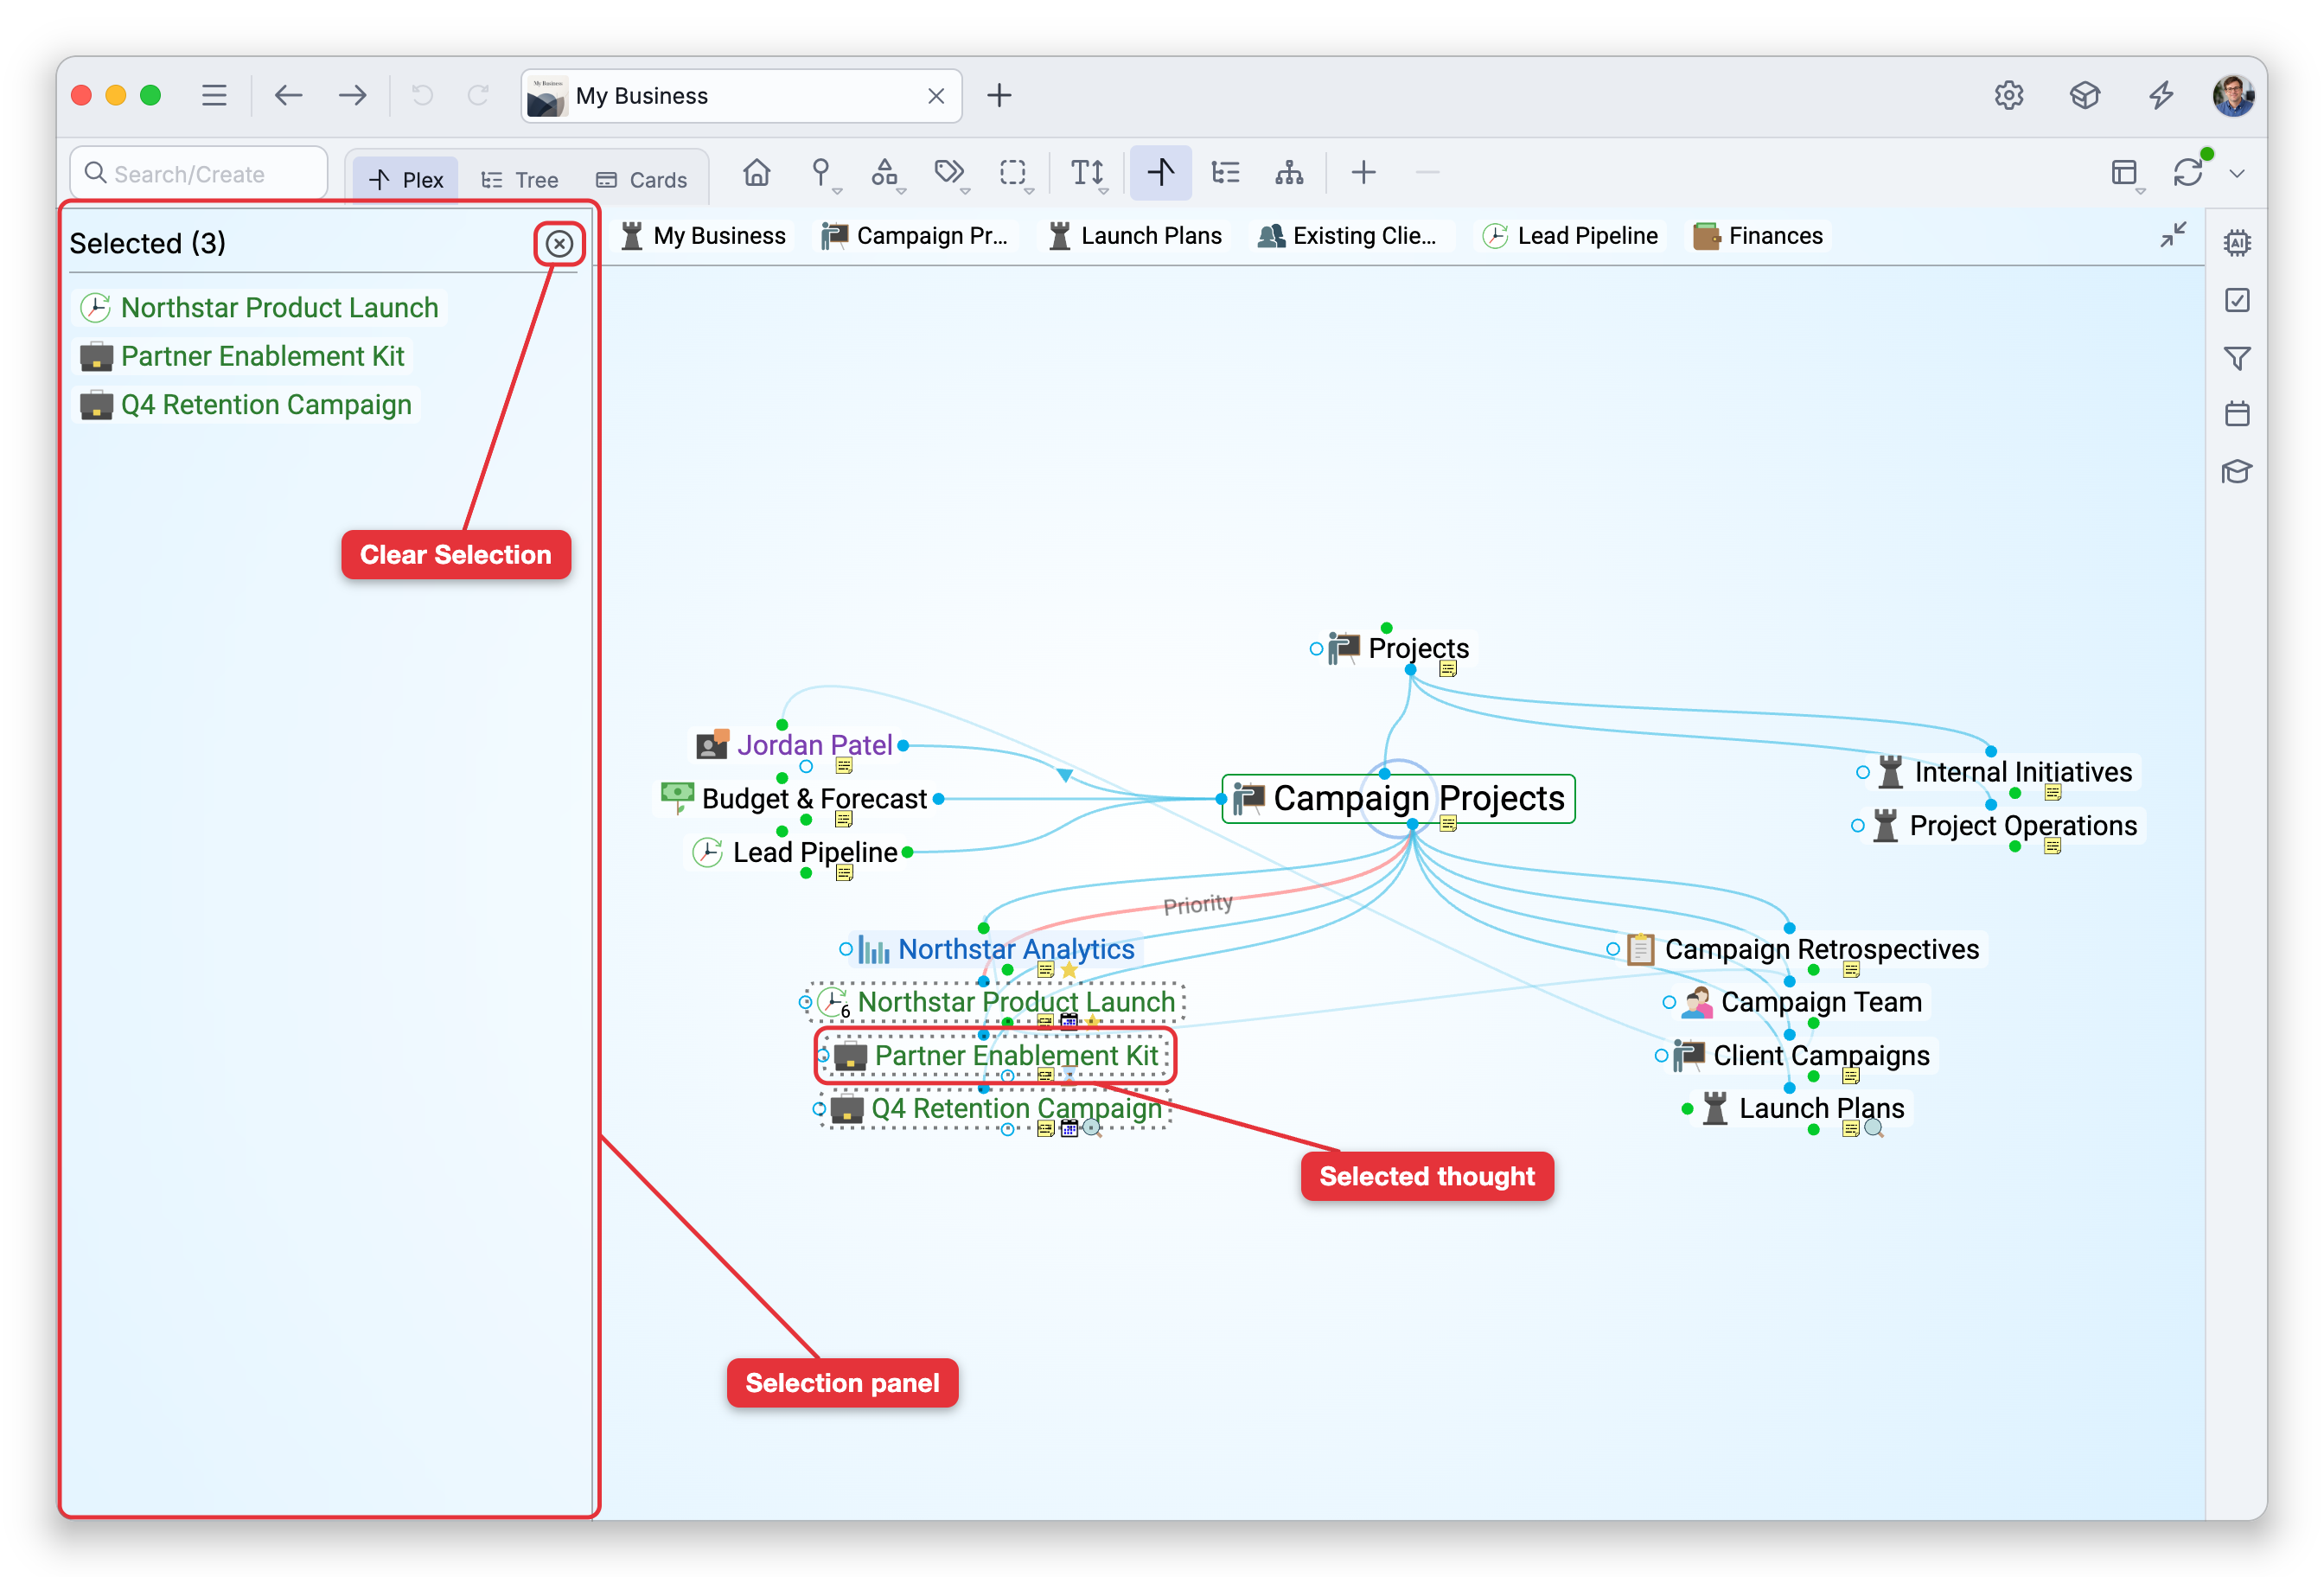Viewport: 2324px width, 1577px height.
Task: Click the star icon under Northstar Analytics
Action: (1069, 969)
